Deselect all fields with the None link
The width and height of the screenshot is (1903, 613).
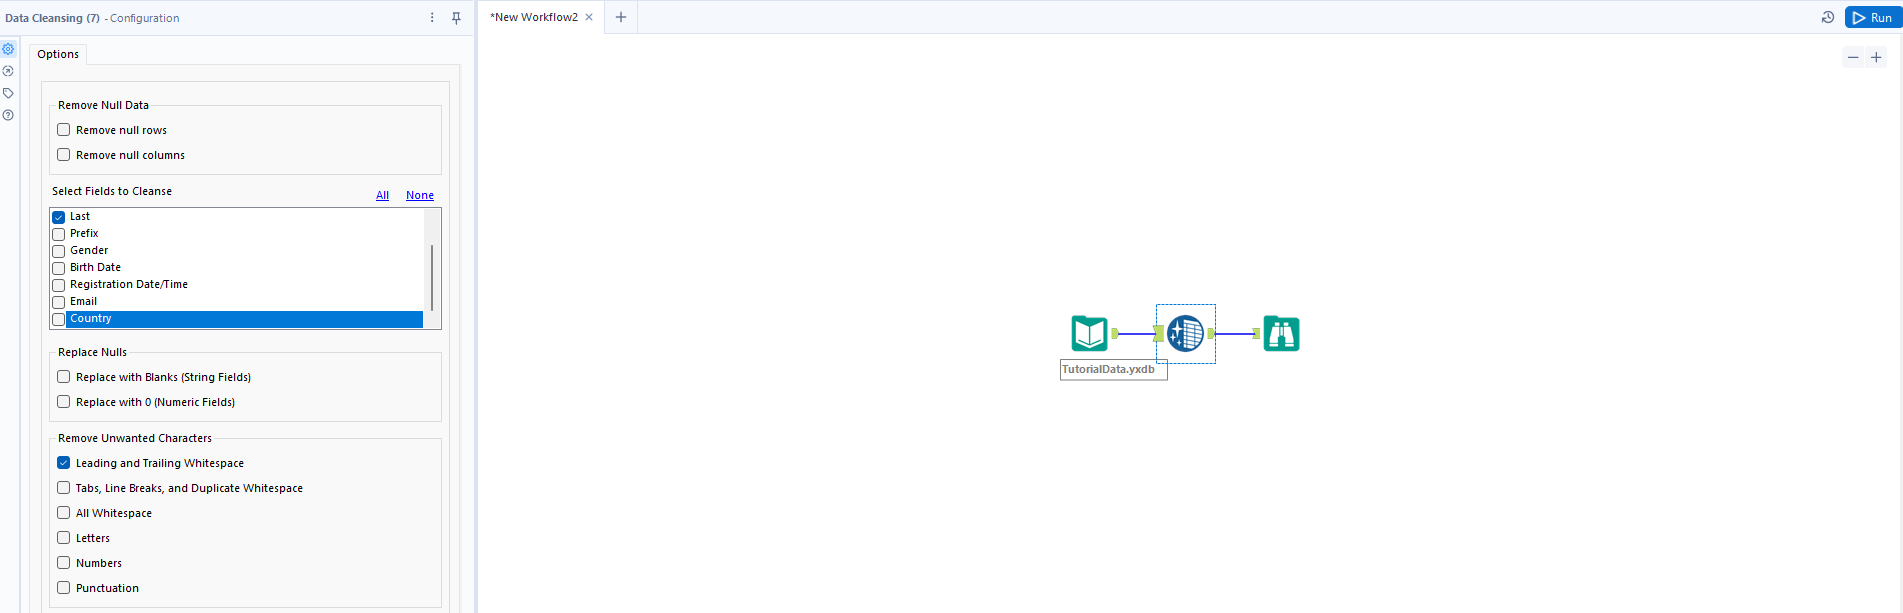point(420,195)
